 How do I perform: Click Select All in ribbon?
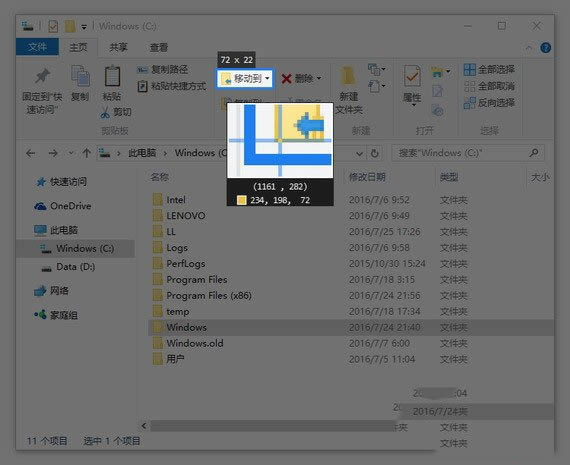489,69
